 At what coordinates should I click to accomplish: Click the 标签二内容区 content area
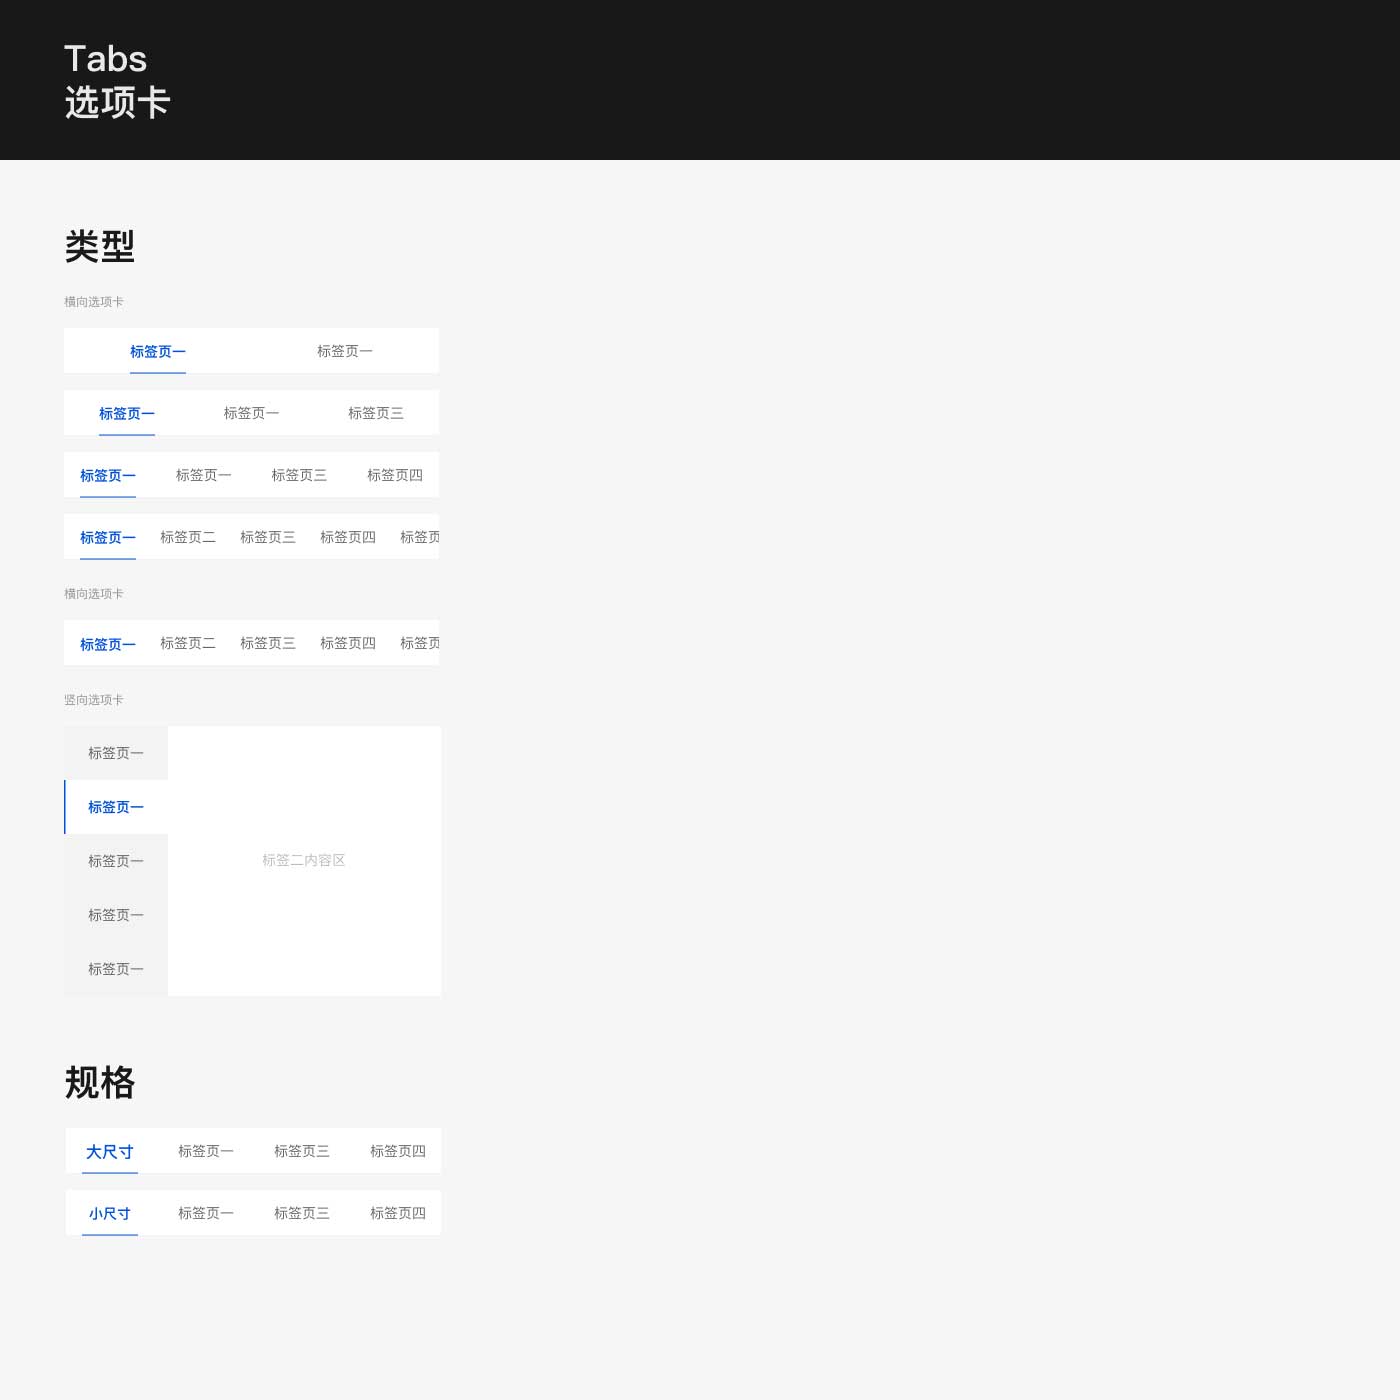pyautogui.click(x=304, y=860)
